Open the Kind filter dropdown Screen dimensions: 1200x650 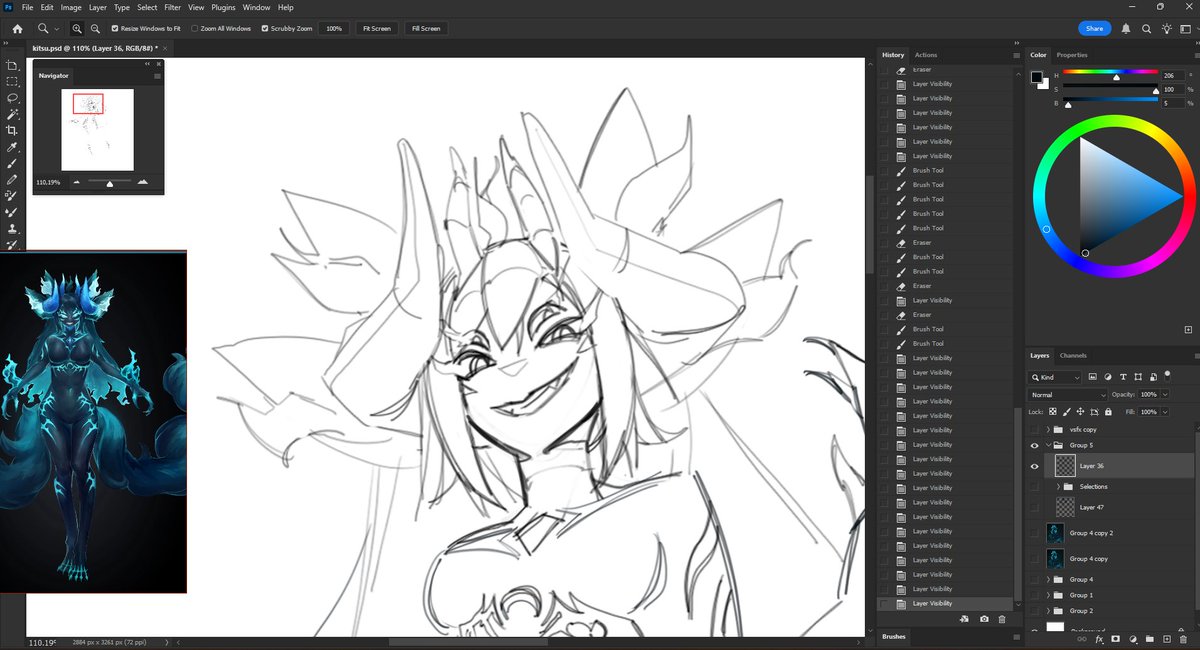(1055, 376)
